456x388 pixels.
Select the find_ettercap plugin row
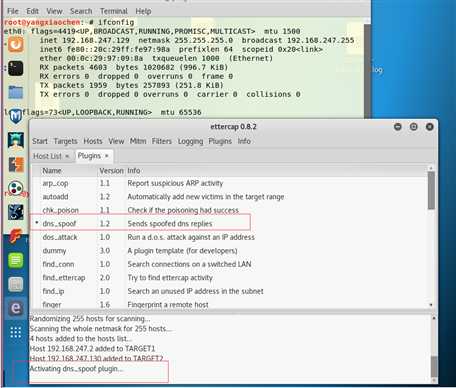229,278
